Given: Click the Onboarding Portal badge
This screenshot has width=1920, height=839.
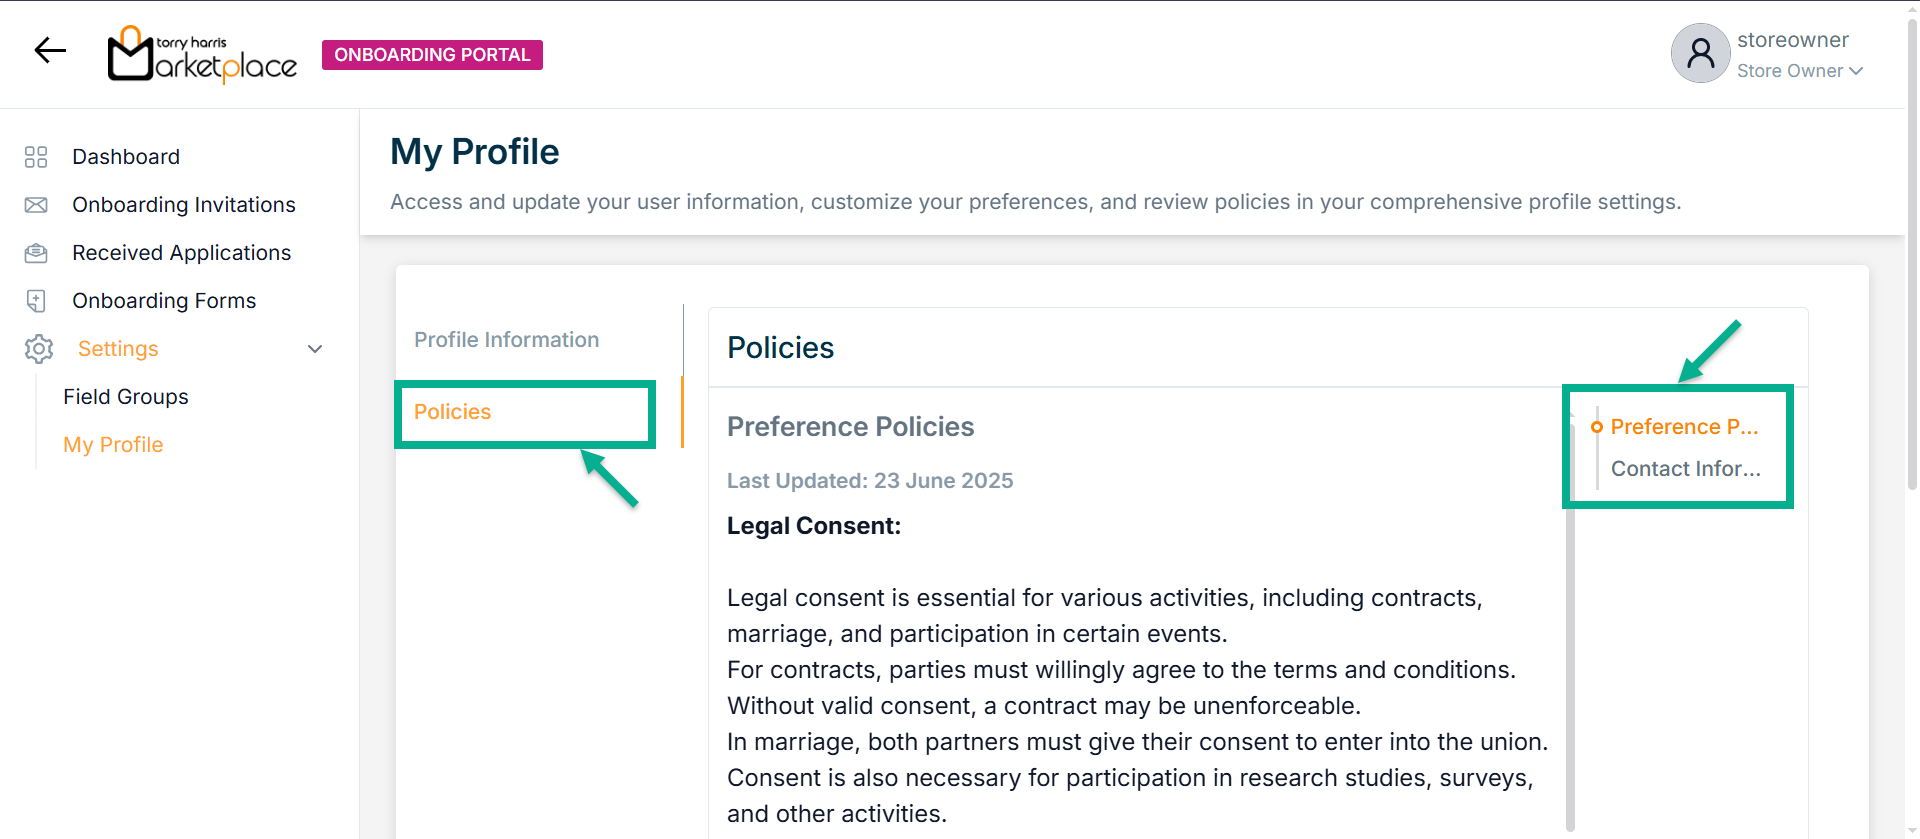Looking at the screenshot, I should 432,55.
